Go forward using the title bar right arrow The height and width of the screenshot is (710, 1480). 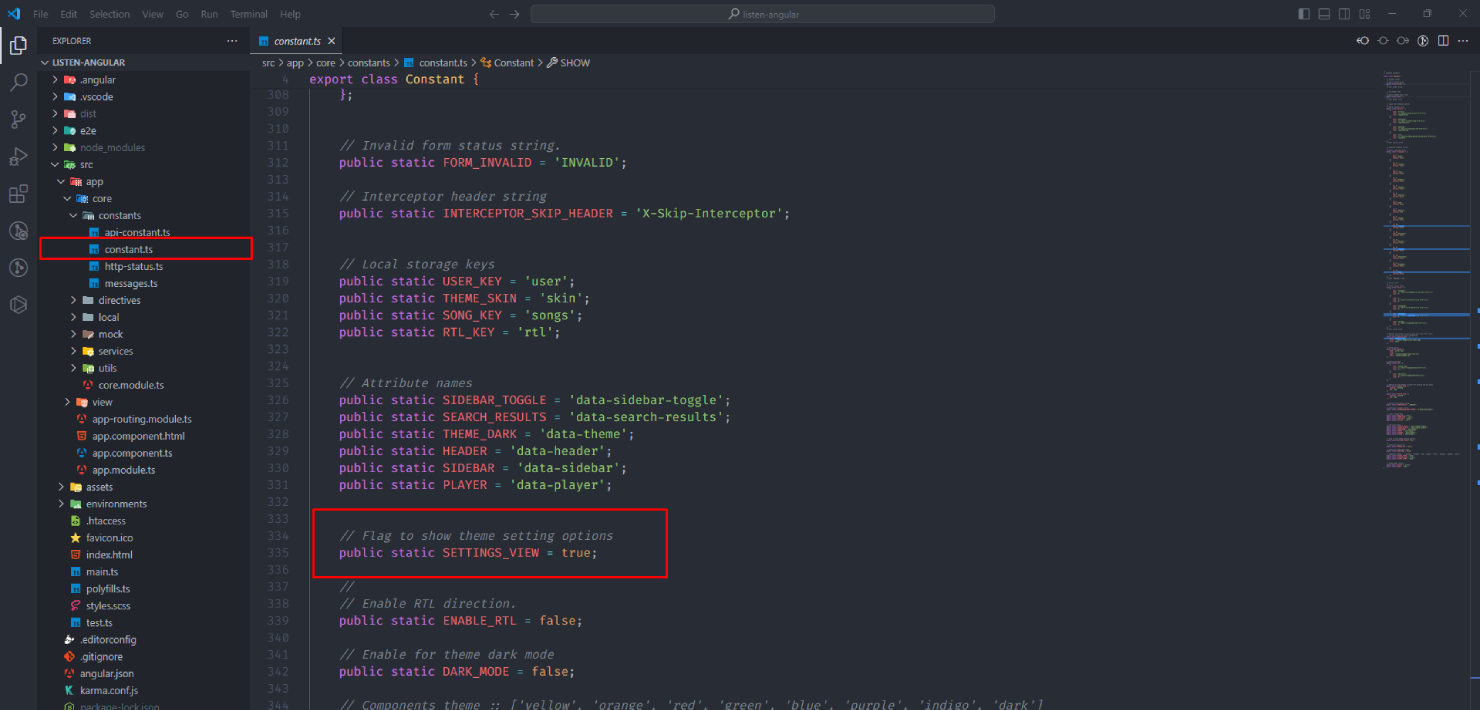(514, 14)
